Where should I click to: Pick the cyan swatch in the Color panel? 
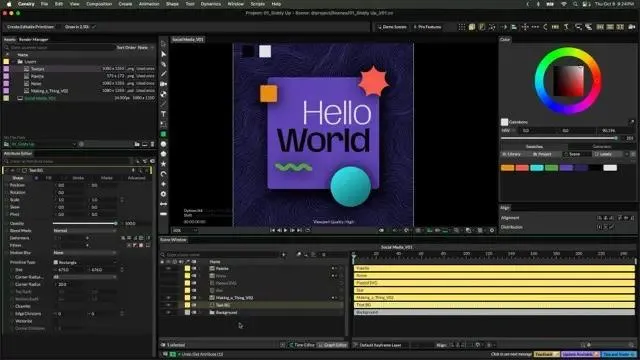[x=537, y=168]
